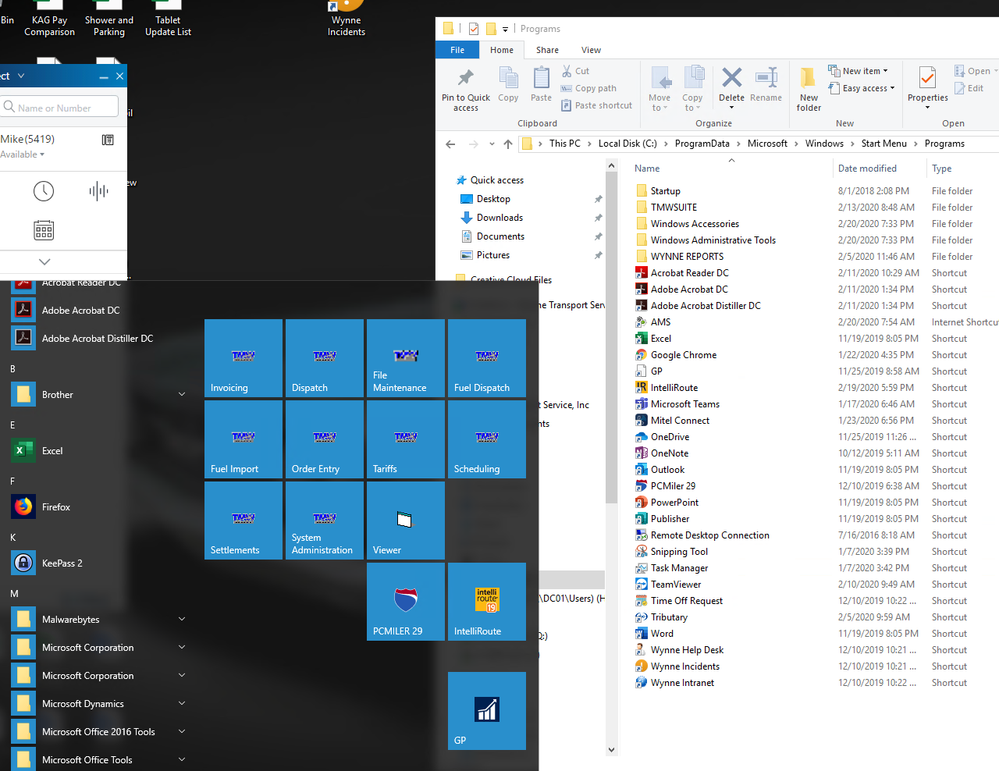Sort by Date modified column header
Viewport: 999px width, 771px height.
pyautogui.click(x=867, y=168)
